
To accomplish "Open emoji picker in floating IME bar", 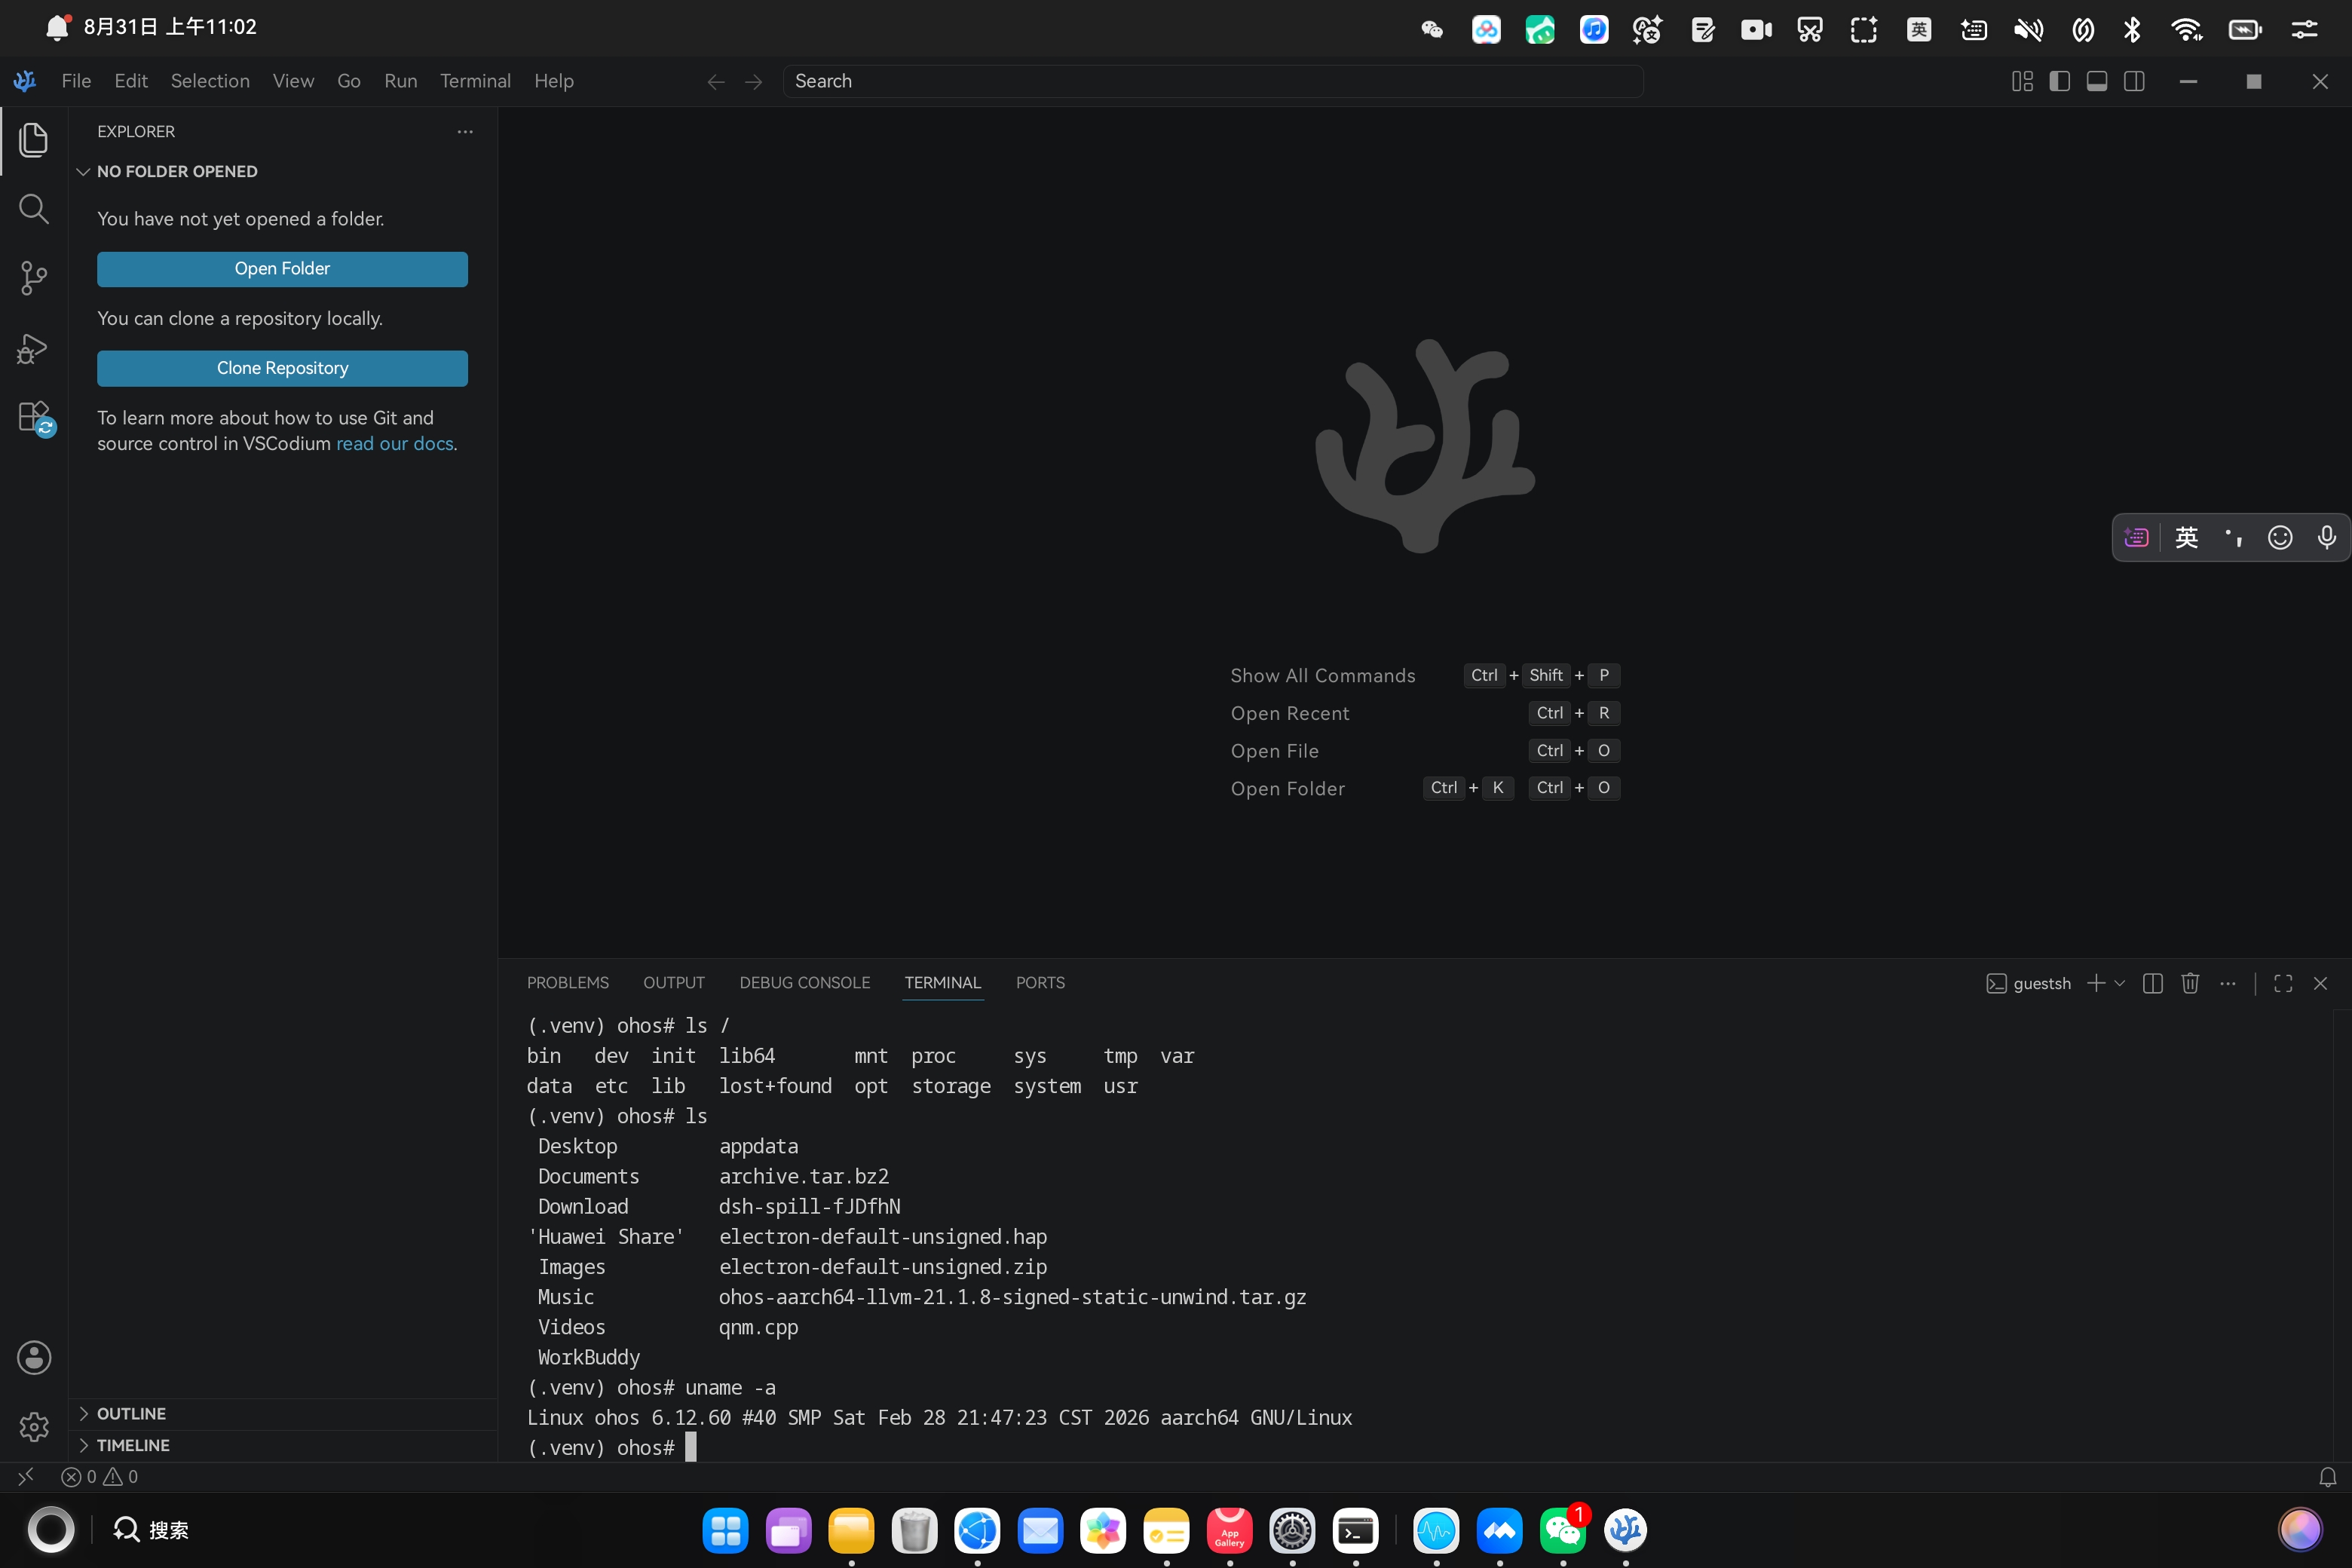I will (2280, 538).
